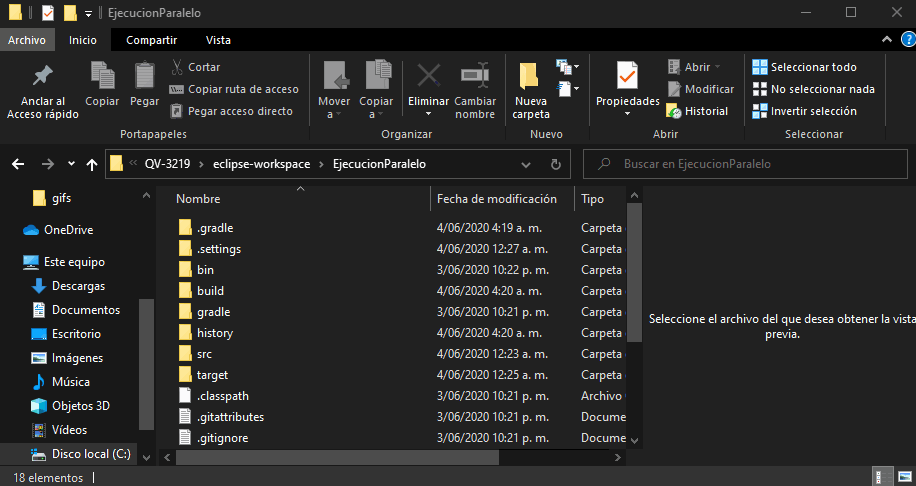Switch to the Compartir tab
The height and width of the screenshot is (486, 916).
pyautogui.click(x=152, y=40)
